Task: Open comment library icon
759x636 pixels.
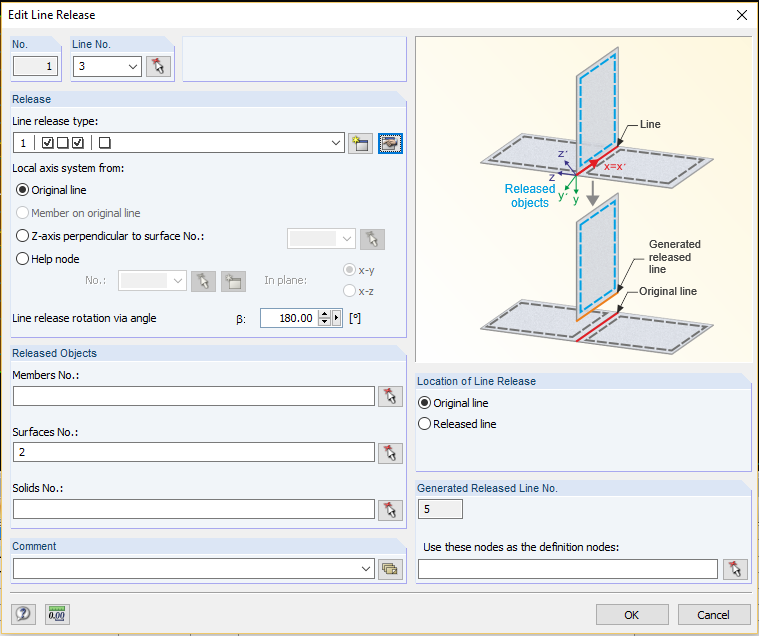Action: pos(390,569)
